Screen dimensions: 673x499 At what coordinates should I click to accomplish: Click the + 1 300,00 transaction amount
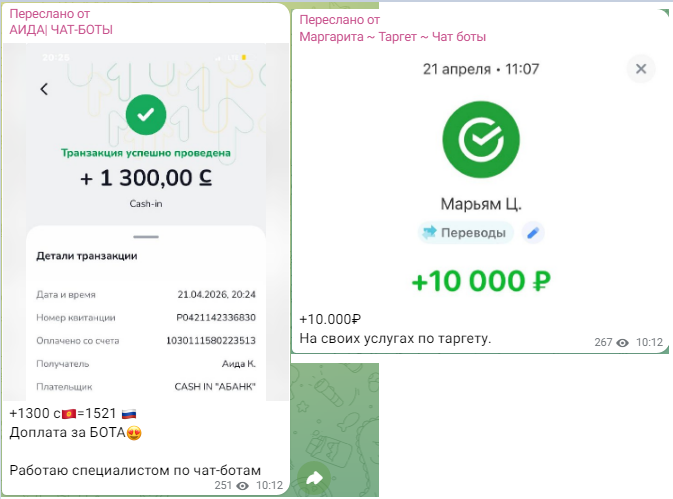(x=146, y=178)
